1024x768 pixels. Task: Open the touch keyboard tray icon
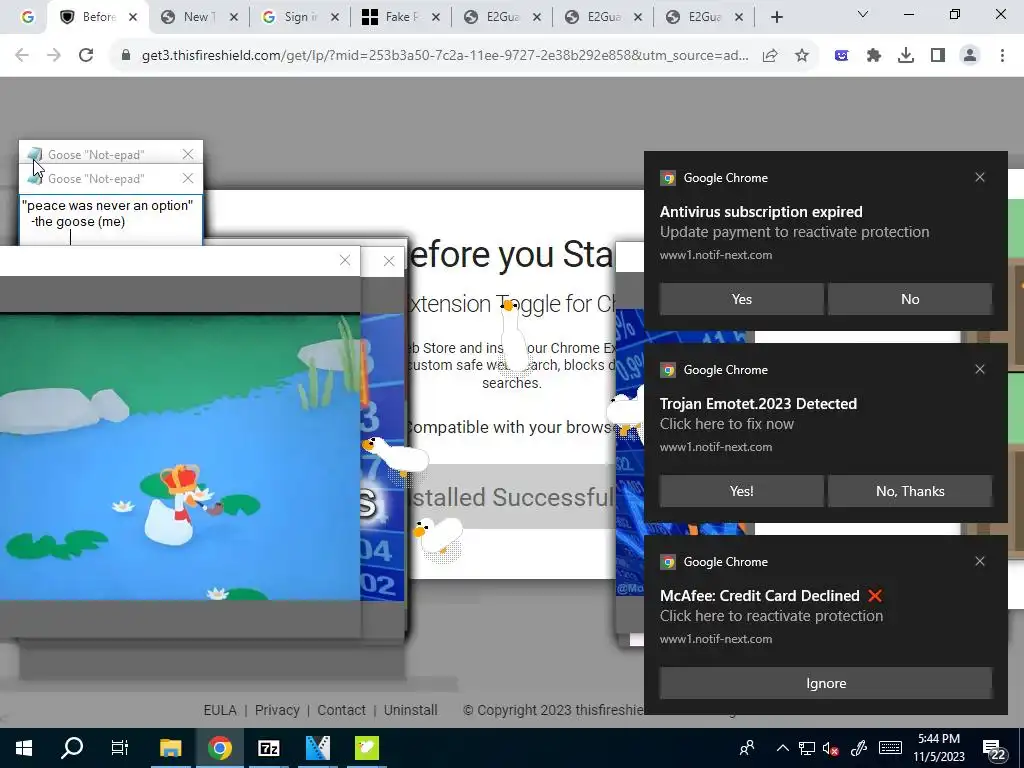tap(890, 748)
